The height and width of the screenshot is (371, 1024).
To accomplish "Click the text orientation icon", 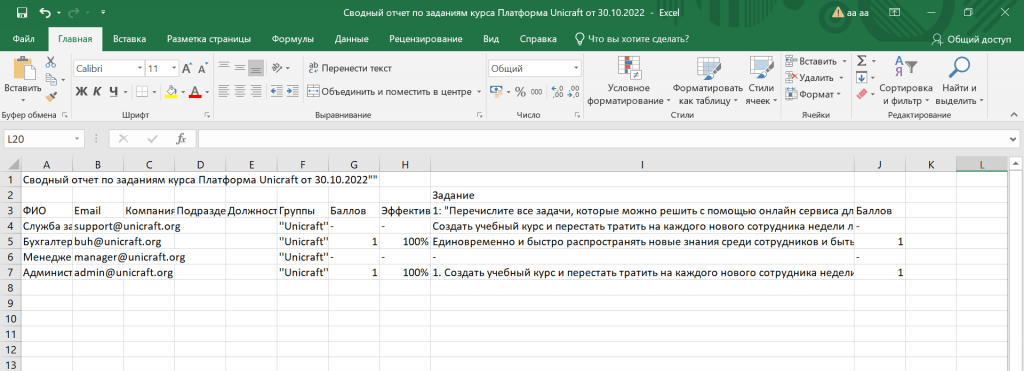I will click(277, 67).
